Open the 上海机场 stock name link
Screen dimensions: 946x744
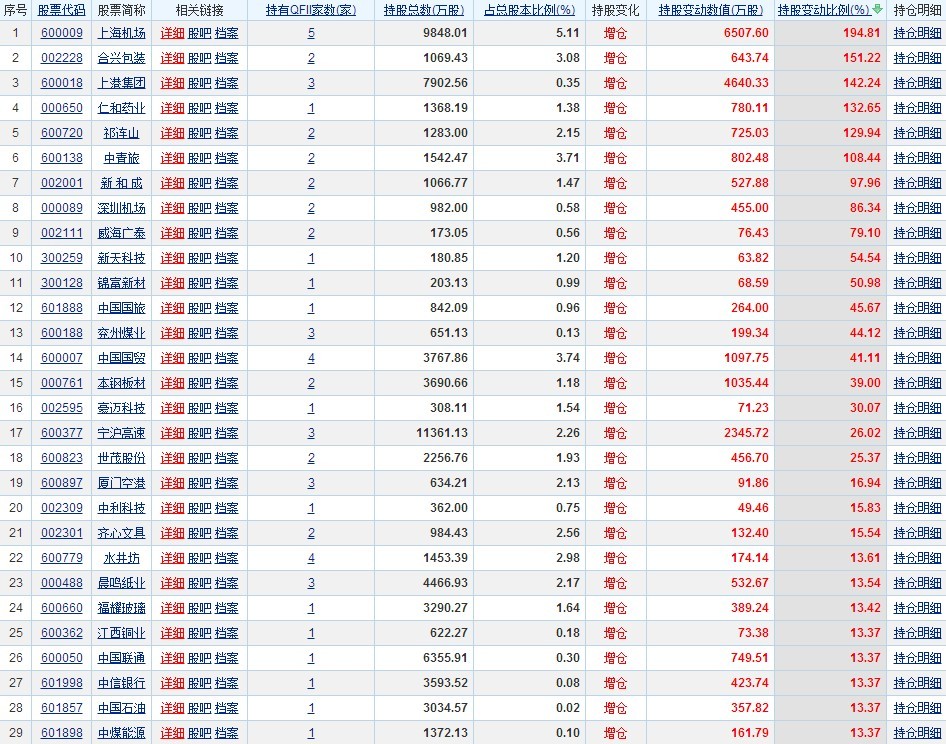pos(121,33)
